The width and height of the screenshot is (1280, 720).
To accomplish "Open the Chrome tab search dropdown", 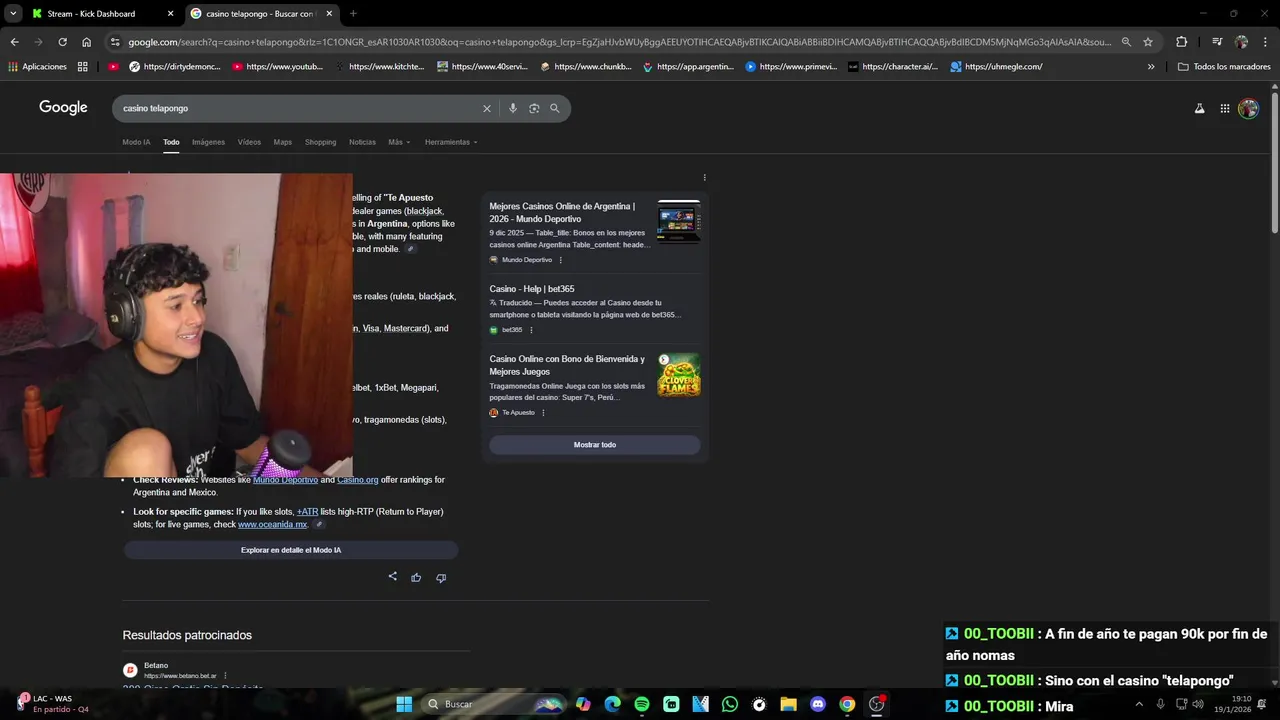I will point(13,14).
